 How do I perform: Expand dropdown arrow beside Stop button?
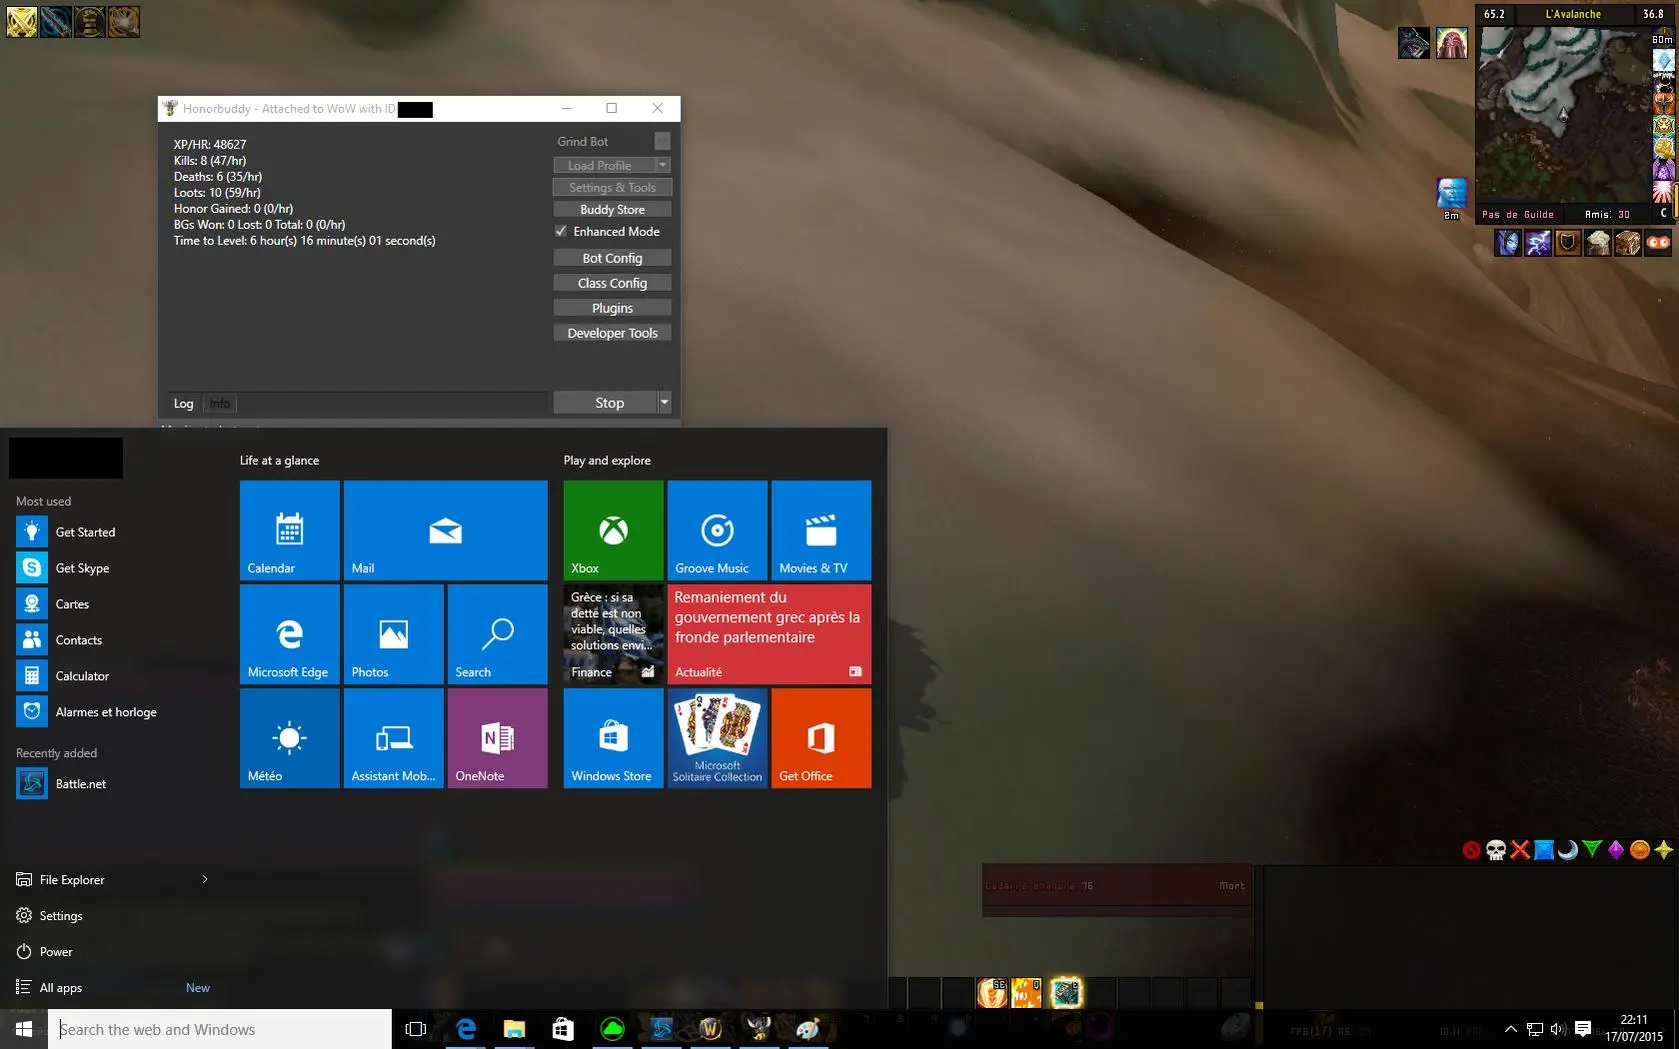(x=664, y=402)
